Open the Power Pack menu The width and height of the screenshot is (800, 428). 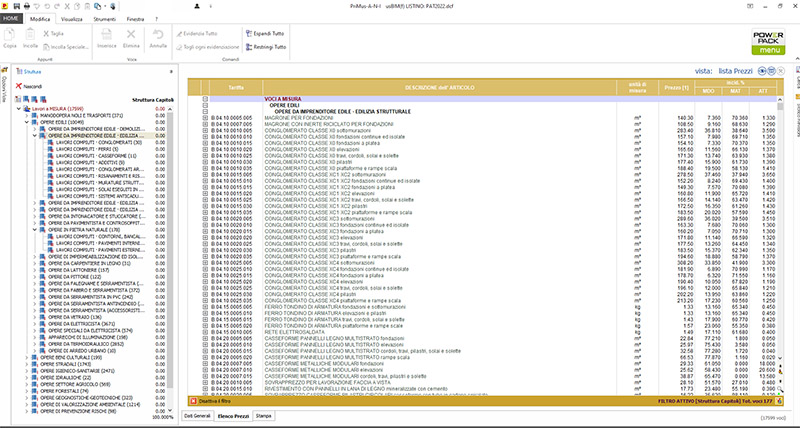pyautogui.click(x=768, y=42)
